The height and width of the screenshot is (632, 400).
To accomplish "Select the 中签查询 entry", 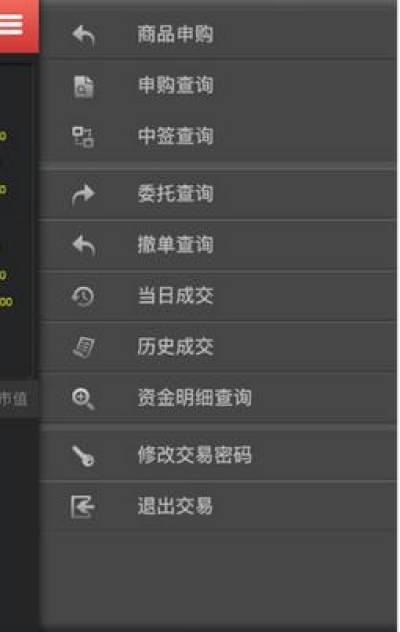I will (x=219, y=136).
